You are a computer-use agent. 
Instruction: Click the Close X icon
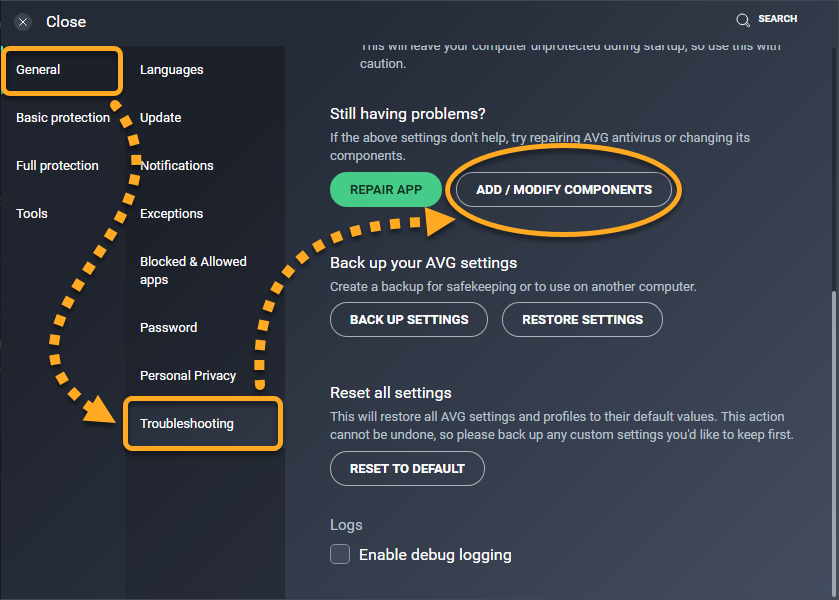22,22
